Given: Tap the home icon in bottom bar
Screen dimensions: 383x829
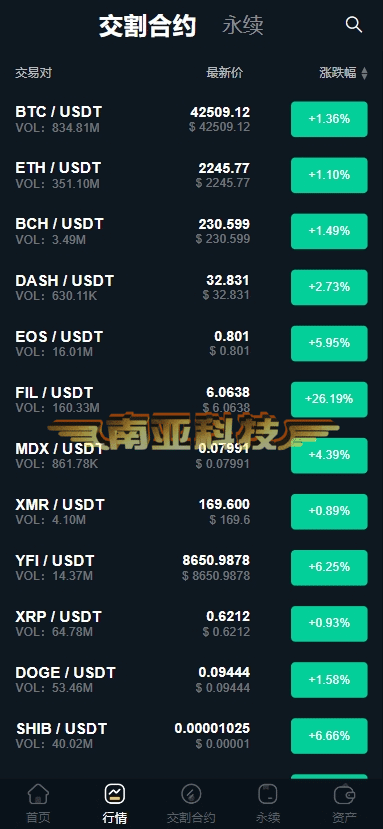Looking at the screenshot, I should point(38,794).
